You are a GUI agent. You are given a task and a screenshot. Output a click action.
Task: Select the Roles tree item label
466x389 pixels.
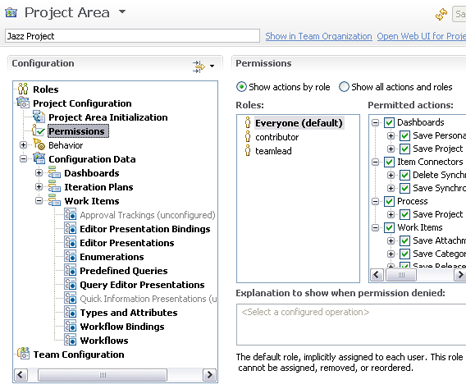click(x=46, y=89)
